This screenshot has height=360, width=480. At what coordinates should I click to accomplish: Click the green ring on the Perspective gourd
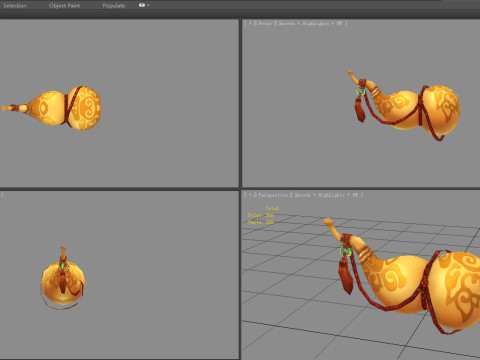345,251
